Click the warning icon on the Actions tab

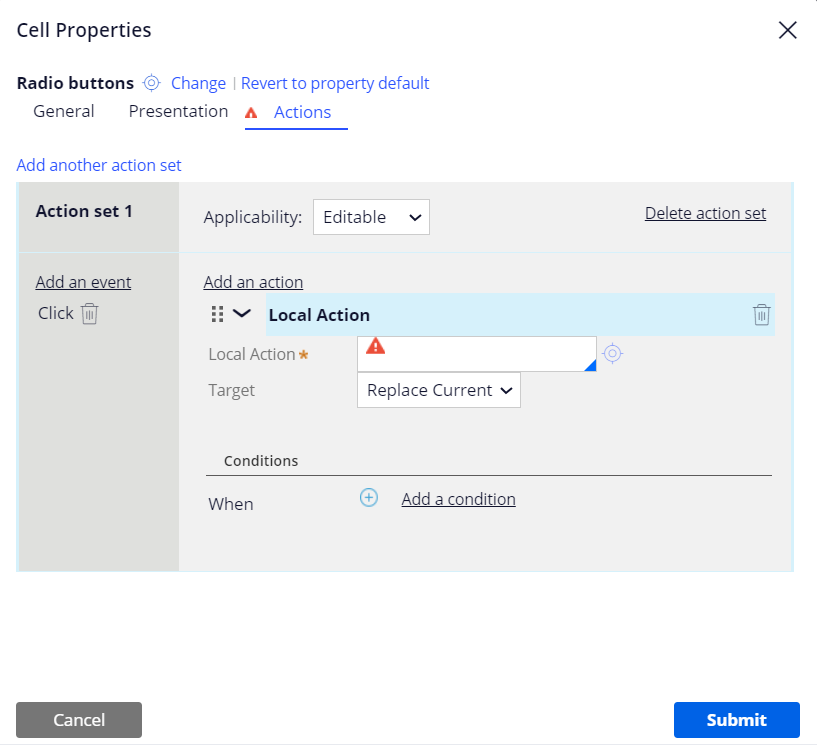point(252,113)
